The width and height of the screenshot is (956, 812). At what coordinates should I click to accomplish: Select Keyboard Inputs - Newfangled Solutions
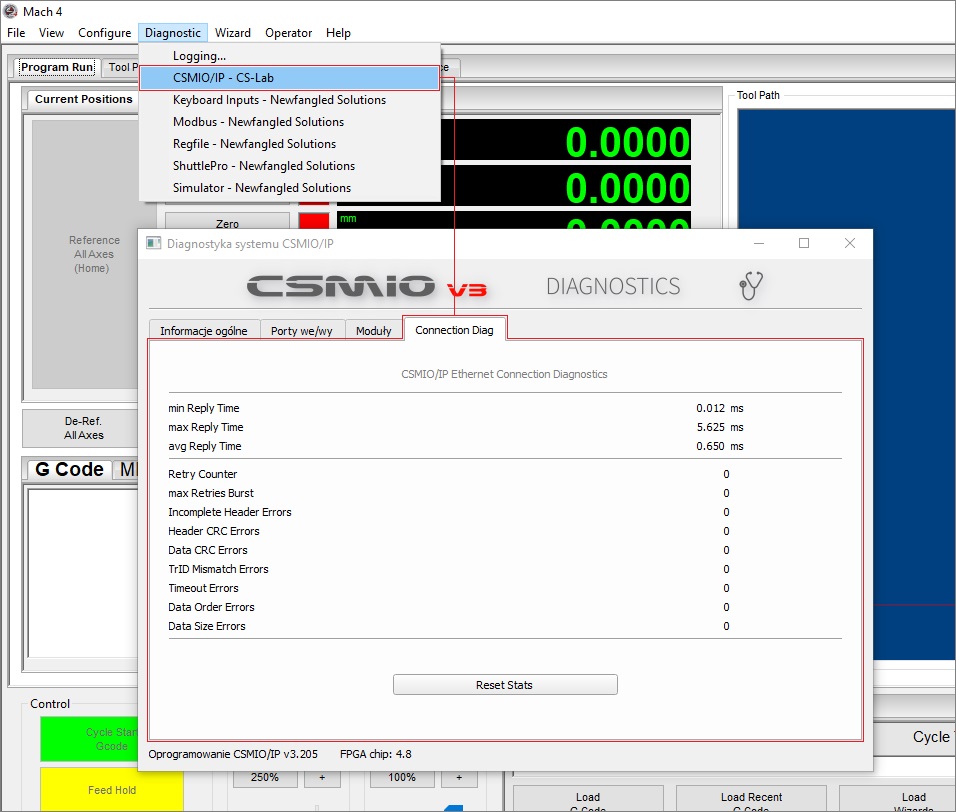click(290, 100)
